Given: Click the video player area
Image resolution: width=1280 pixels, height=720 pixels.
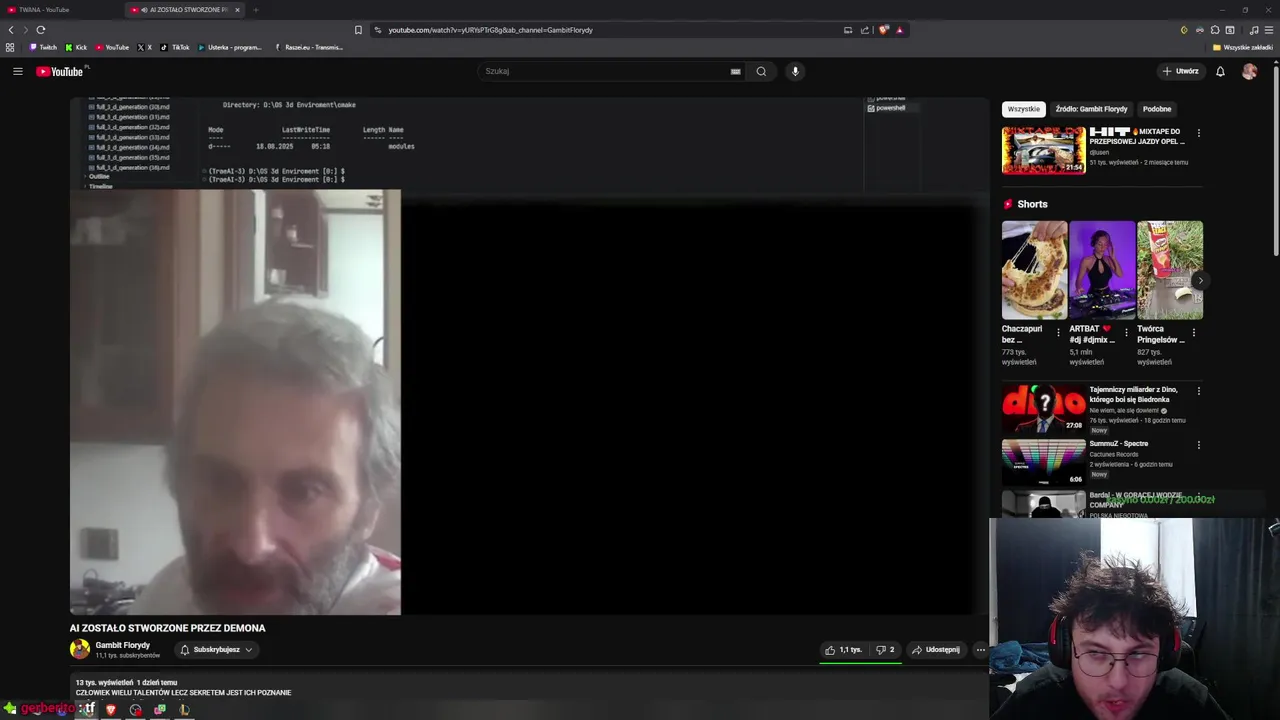Looking at the screenshot, I should coord(529,356).
